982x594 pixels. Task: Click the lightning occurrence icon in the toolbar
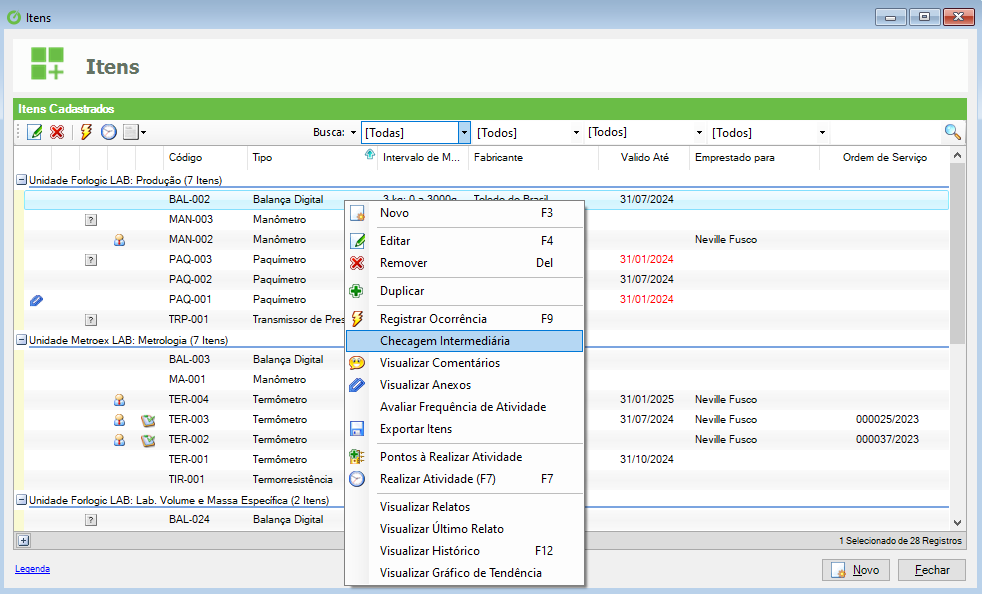(x=86, y=132)
